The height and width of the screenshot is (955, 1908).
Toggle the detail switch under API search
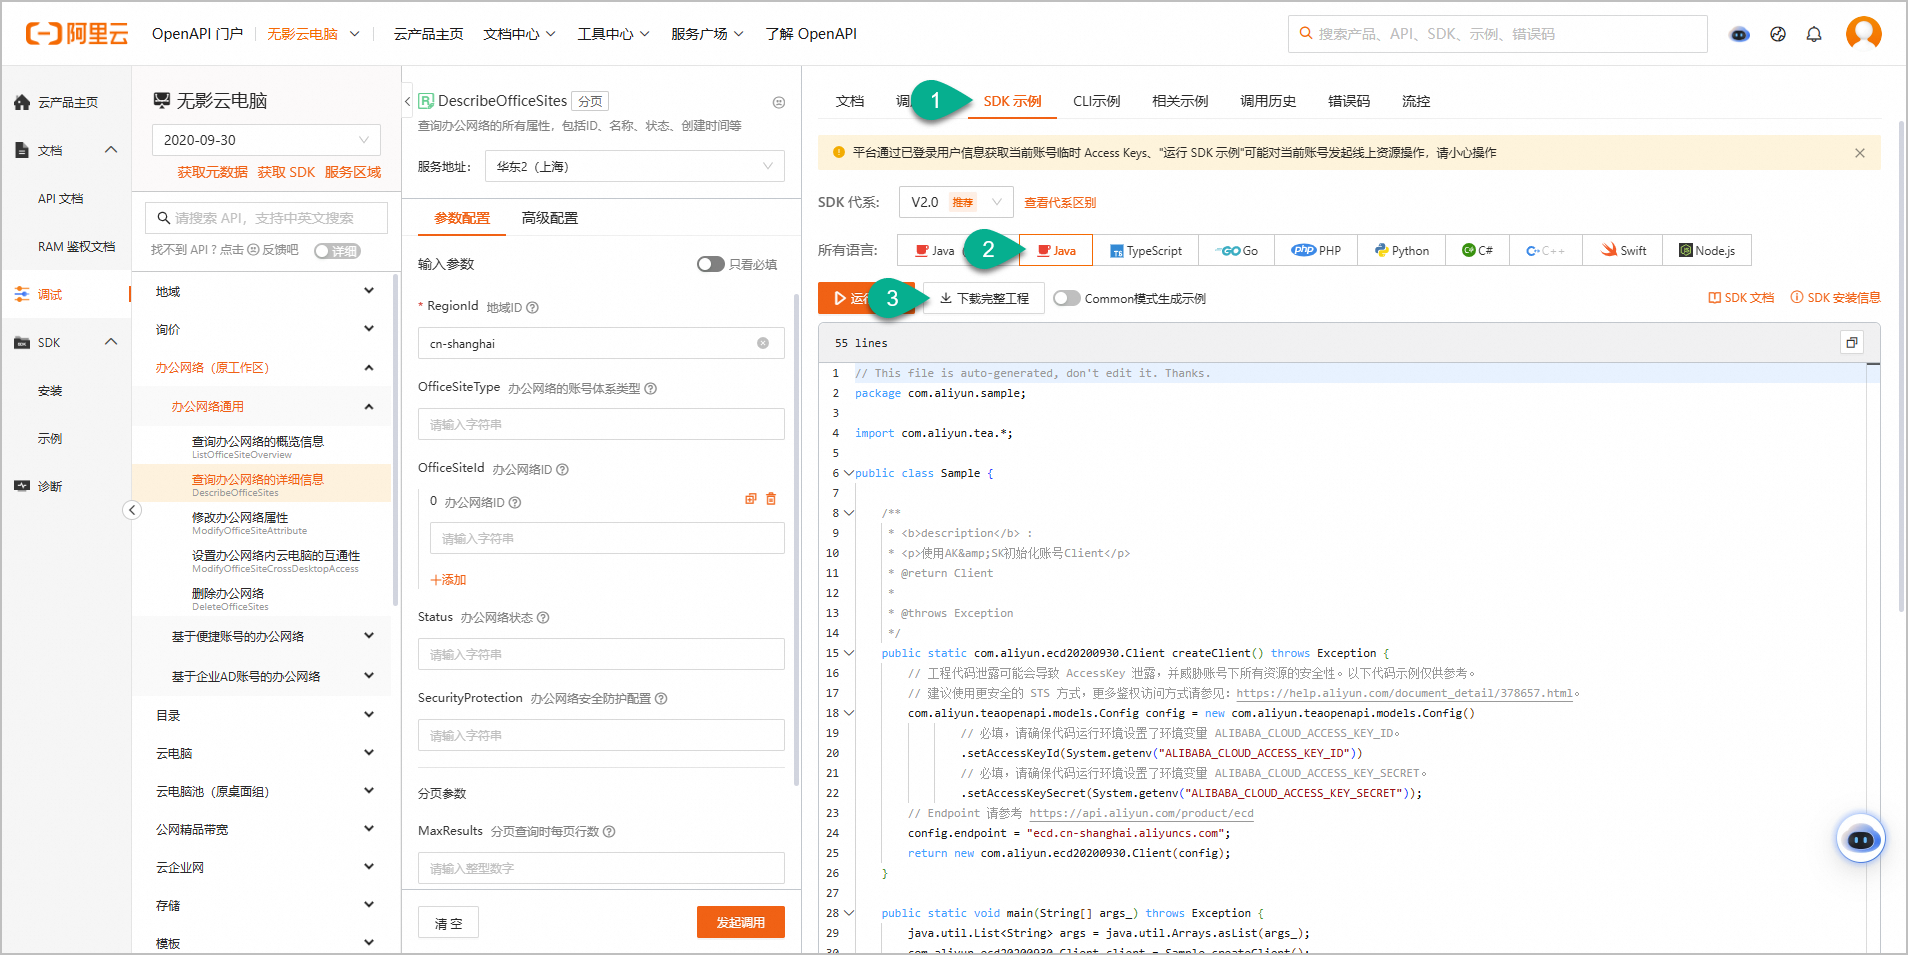[x=337, y=251]
